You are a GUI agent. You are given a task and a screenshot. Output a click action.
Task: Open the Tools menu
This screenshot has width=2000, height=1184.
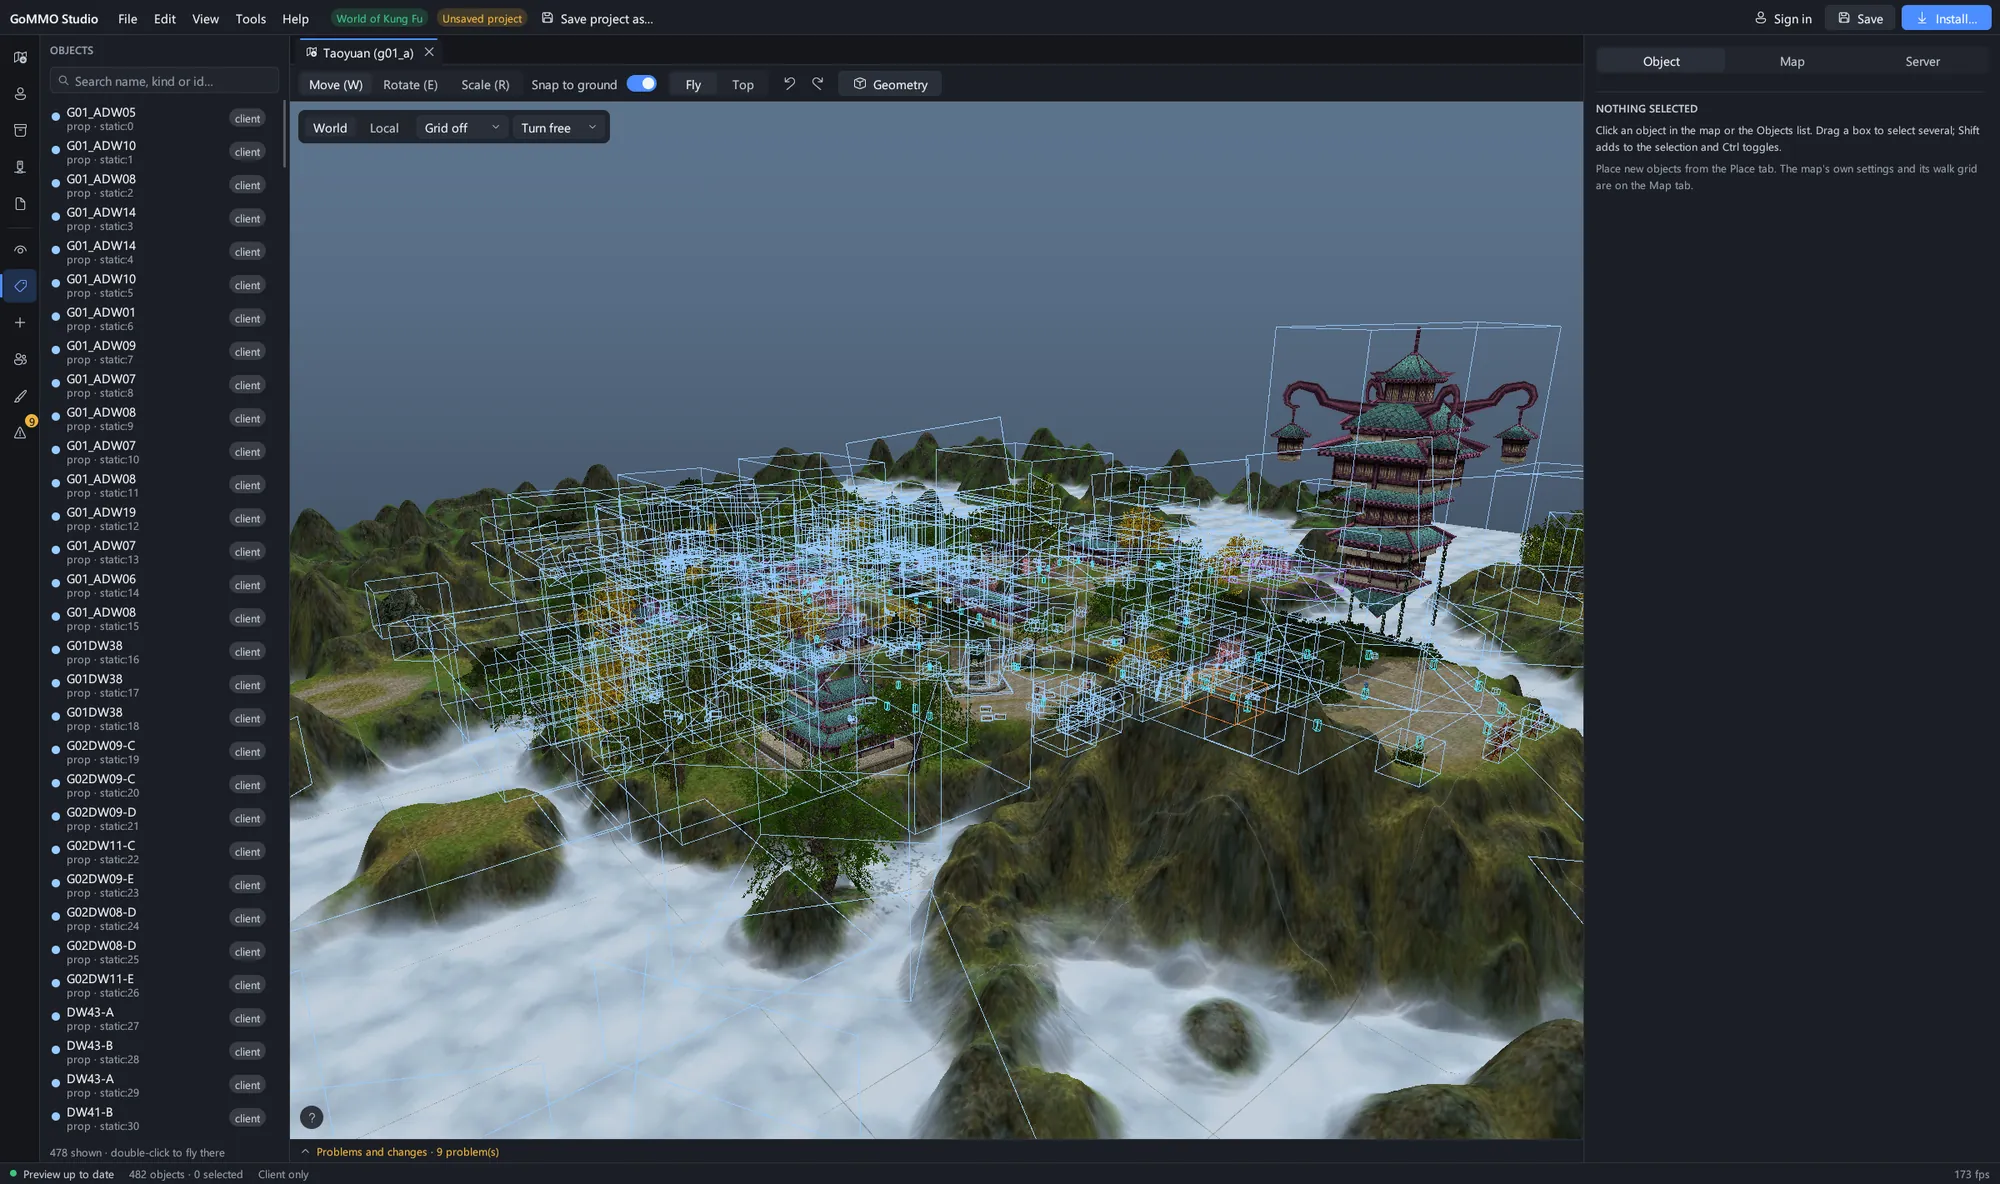(250, 19)
